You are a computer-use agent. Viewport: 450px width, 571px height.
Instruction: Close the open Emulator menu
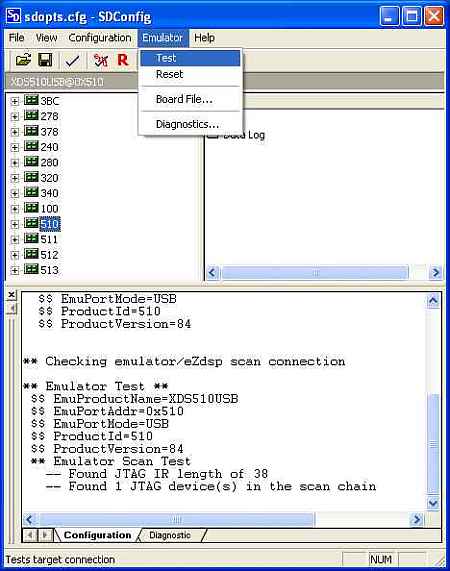point(163,38)
